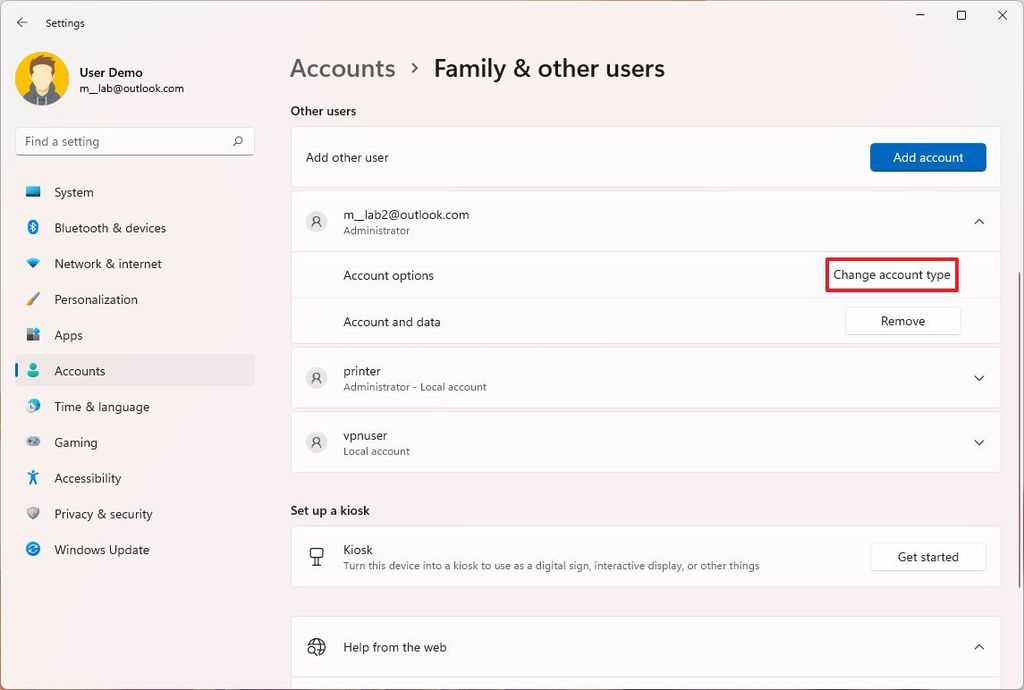Collapse the m__lab2@outlook.com account section

[x=979, y=221]
